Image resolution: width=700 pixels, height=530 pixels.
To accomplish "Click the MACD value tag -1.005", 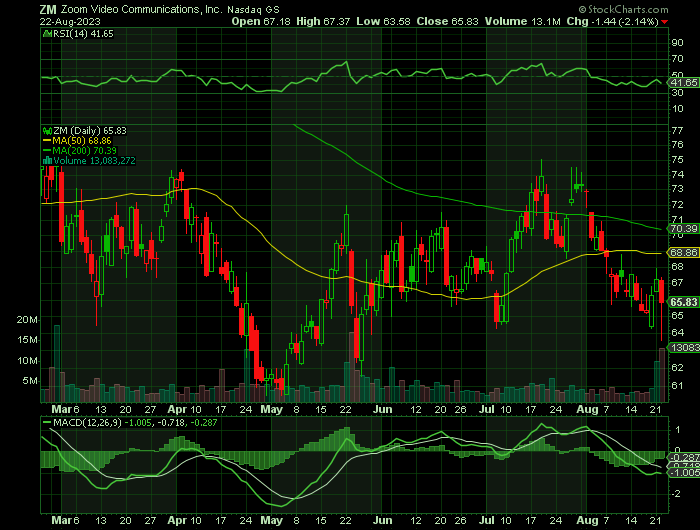I will [683, 472].
